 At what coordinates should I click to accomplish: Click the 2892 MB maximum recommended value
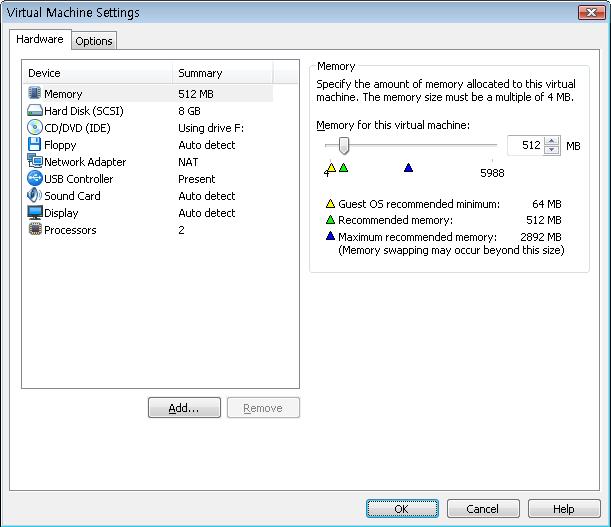tap(541, 237)
